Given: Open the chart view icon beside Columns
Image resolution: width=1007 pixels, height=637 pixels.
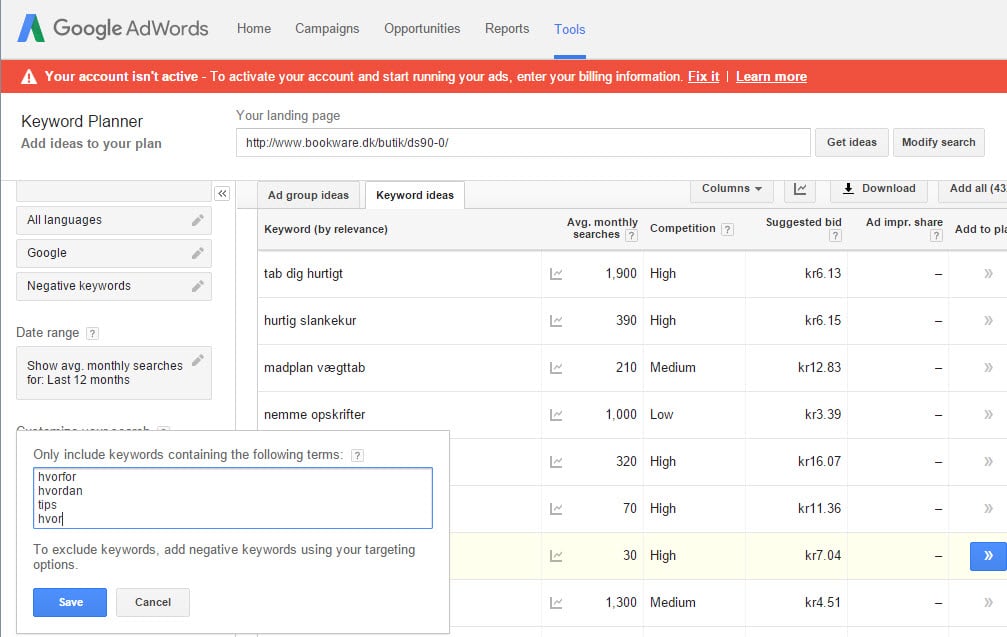Looking at the screenshot, I should coord(801,188).
